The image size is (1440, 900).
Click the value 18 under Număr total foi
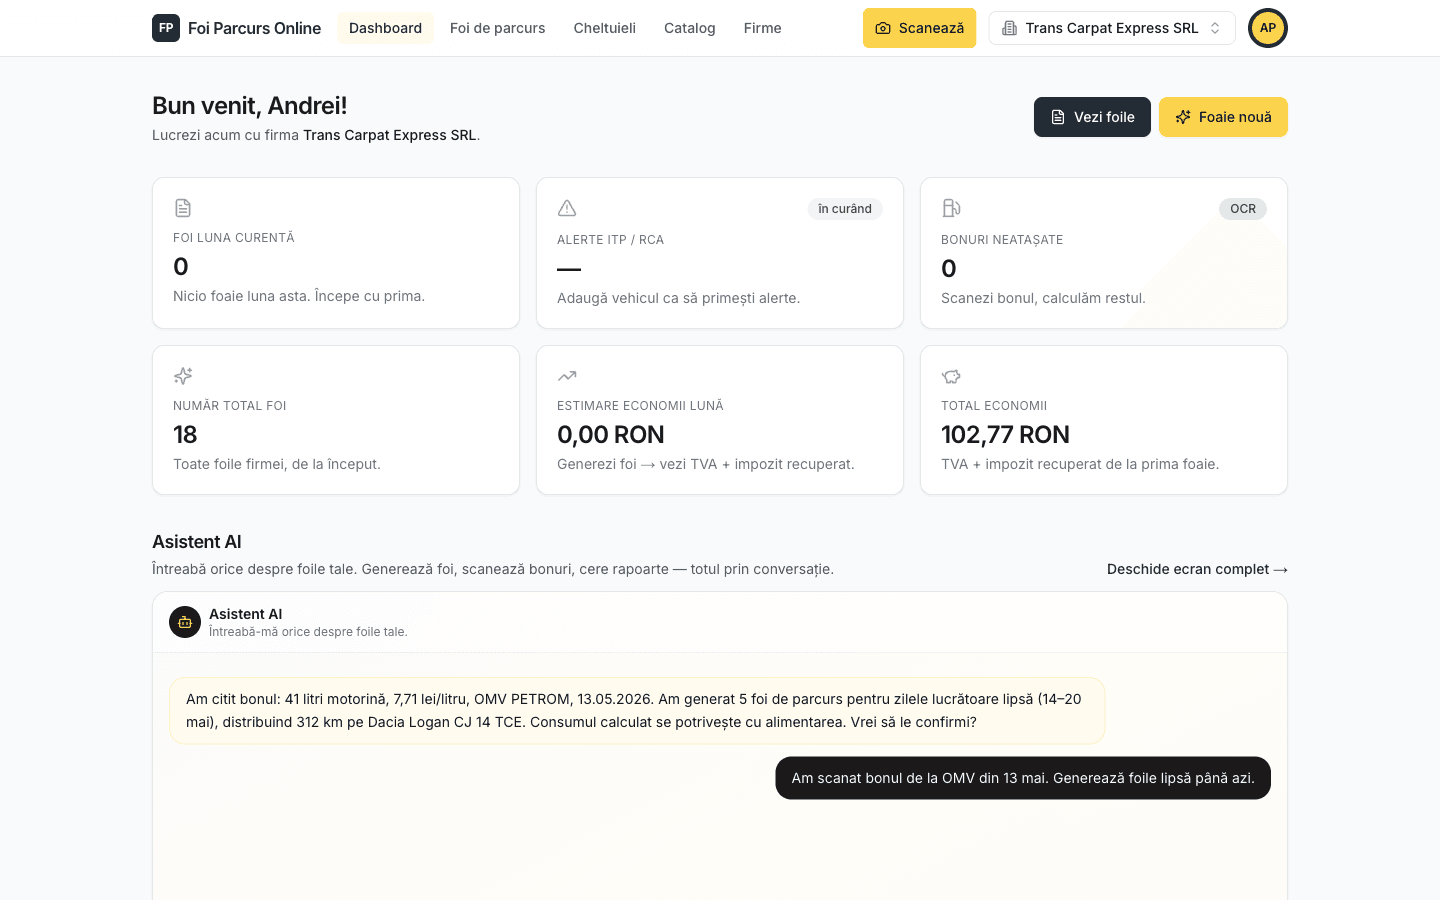click(185, 435)
